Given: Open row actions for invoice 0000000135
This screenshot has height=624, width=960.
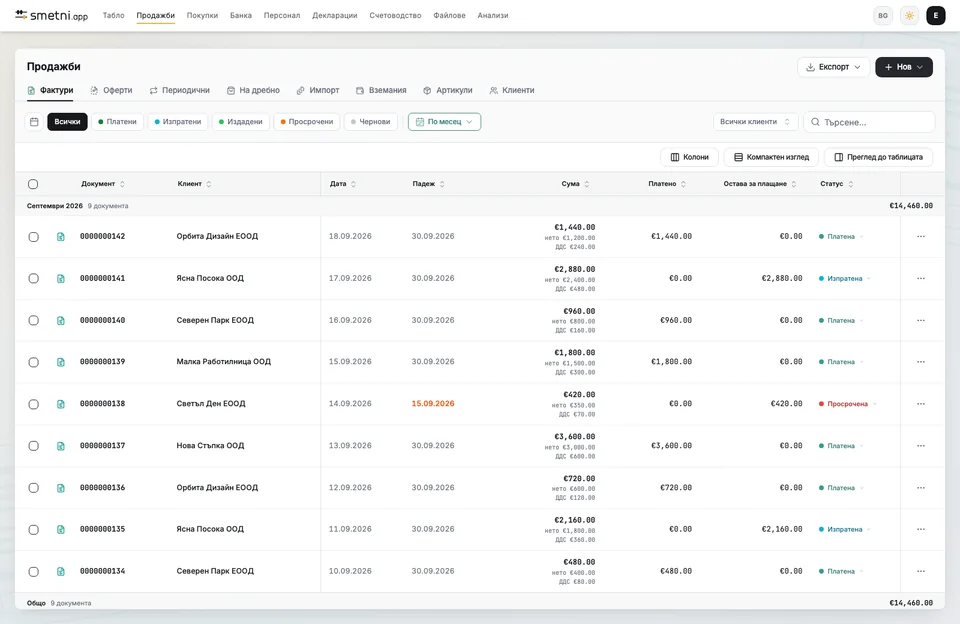Looking at the screenshot, I should 921,529.
